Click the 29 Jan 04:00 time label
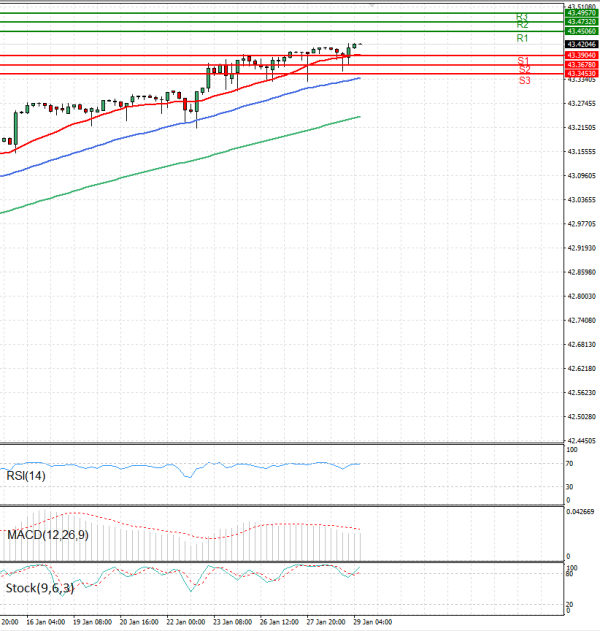 370,620
